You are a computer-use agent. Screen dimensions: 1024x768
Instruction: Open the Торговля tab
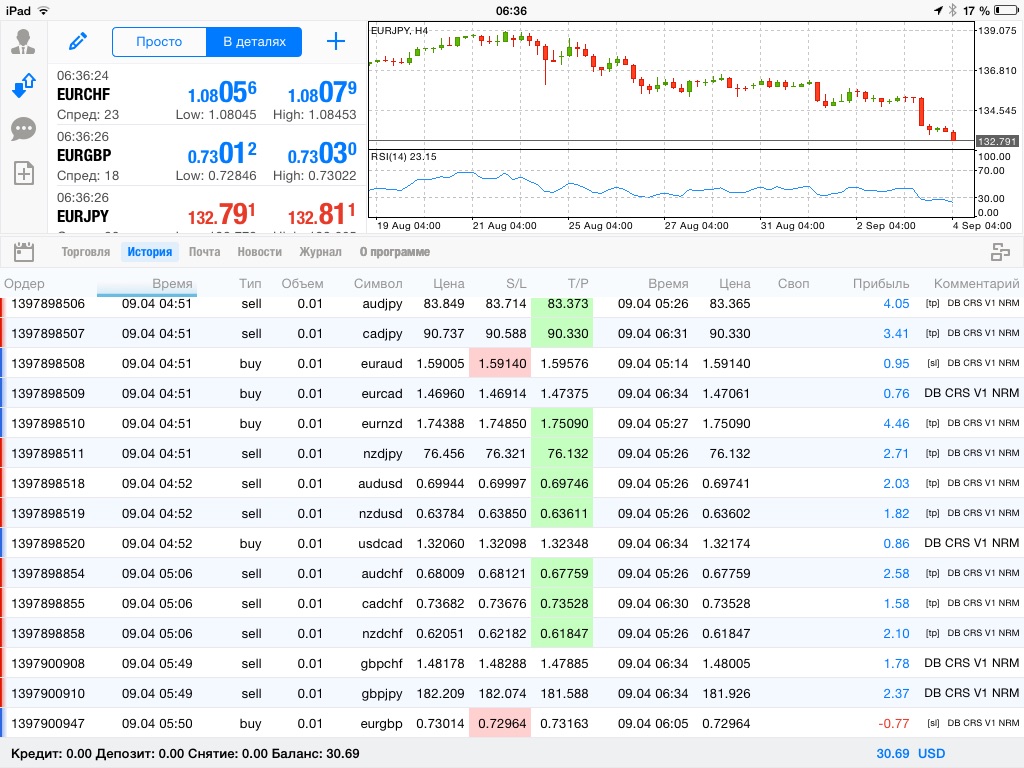point(86,251)
